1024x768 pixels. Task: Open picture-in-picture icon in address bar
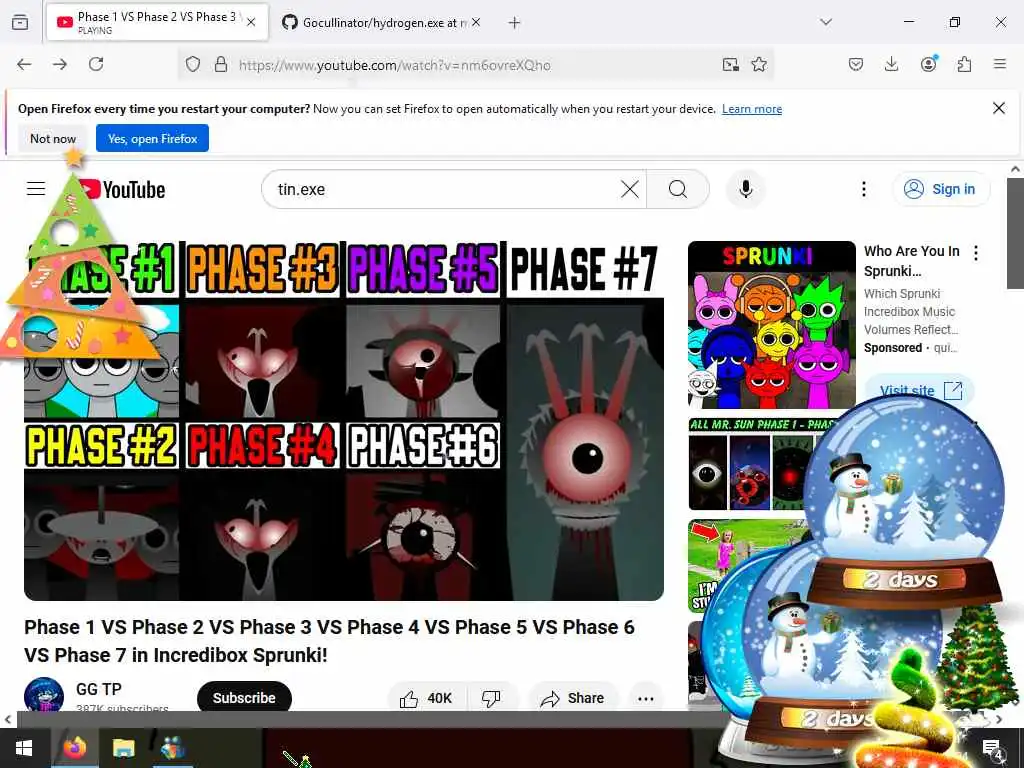(730, 64)
